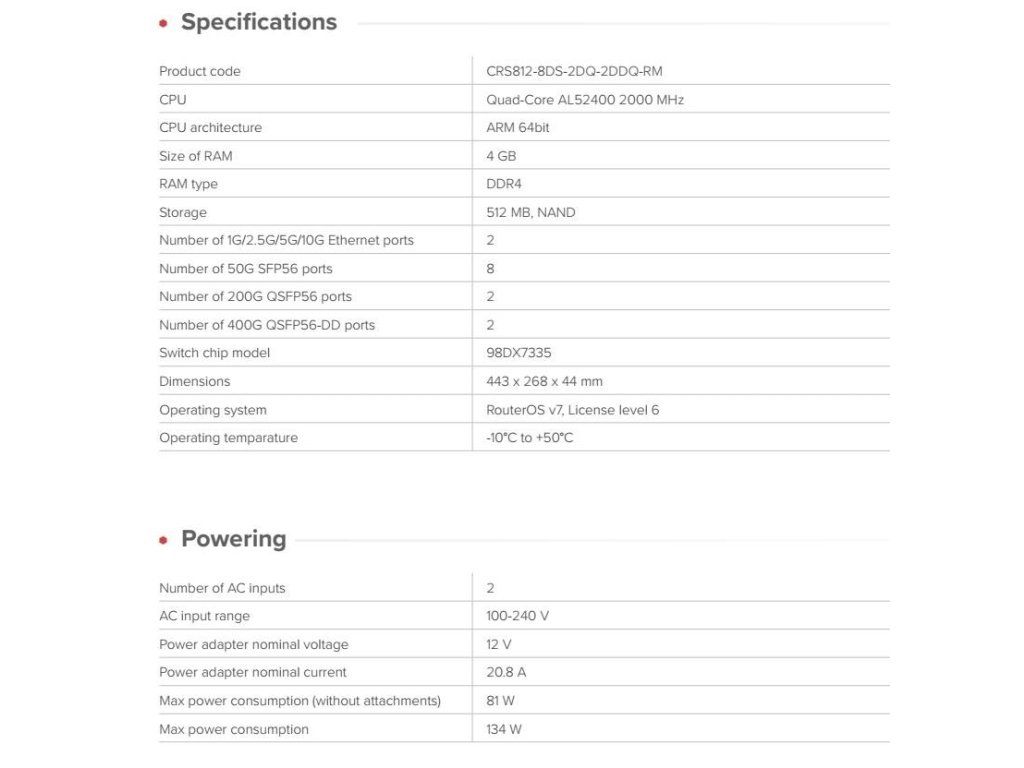Click the DDR4 RAM type value

click(503, 184)
